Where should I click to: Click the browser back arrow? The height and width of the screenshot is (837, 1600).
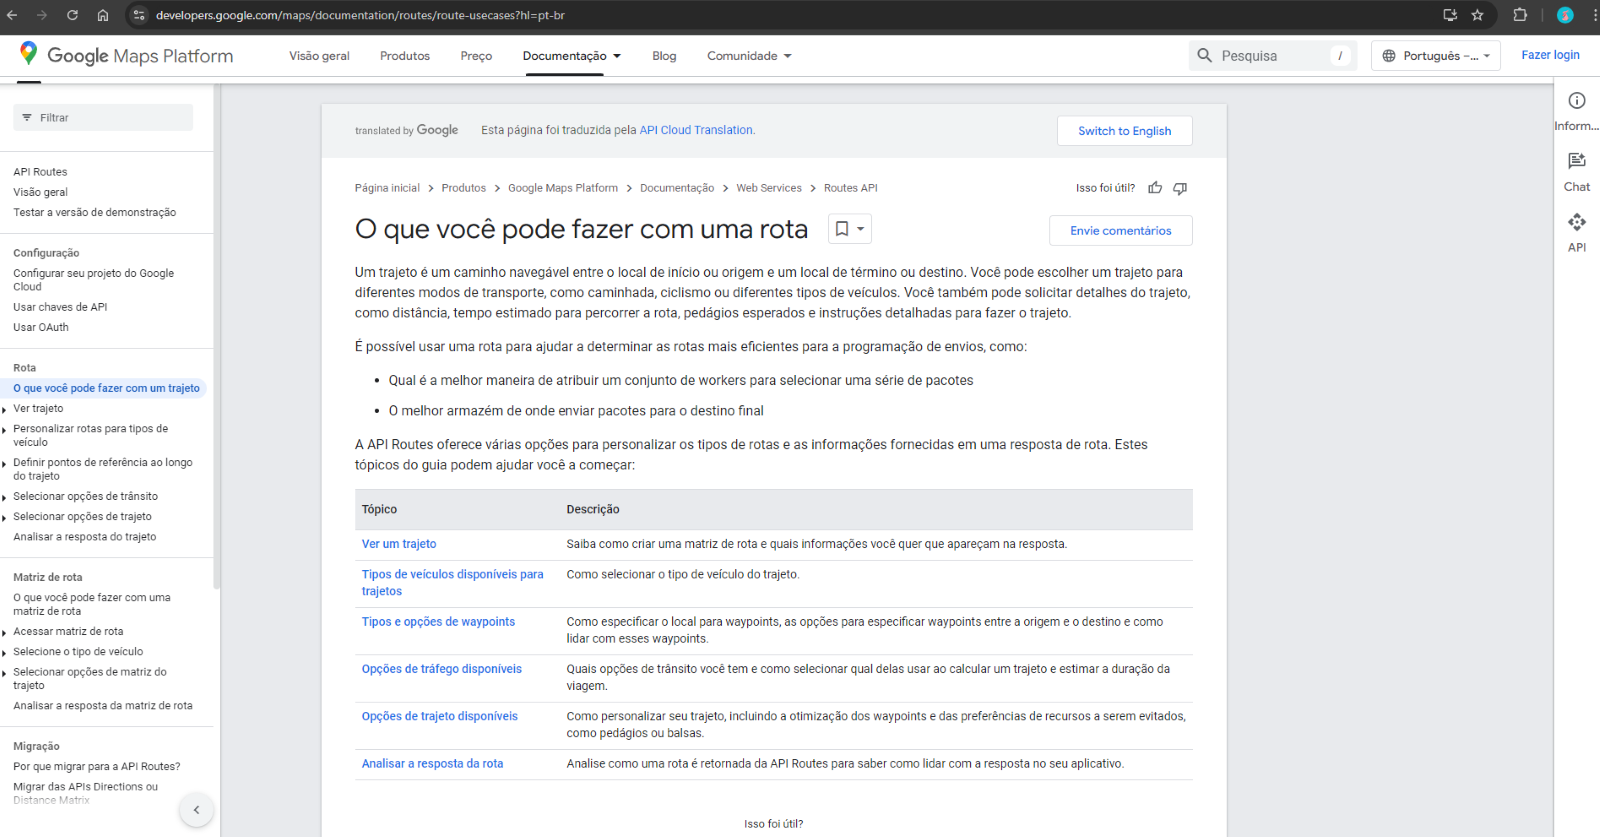tap(12, 15)
